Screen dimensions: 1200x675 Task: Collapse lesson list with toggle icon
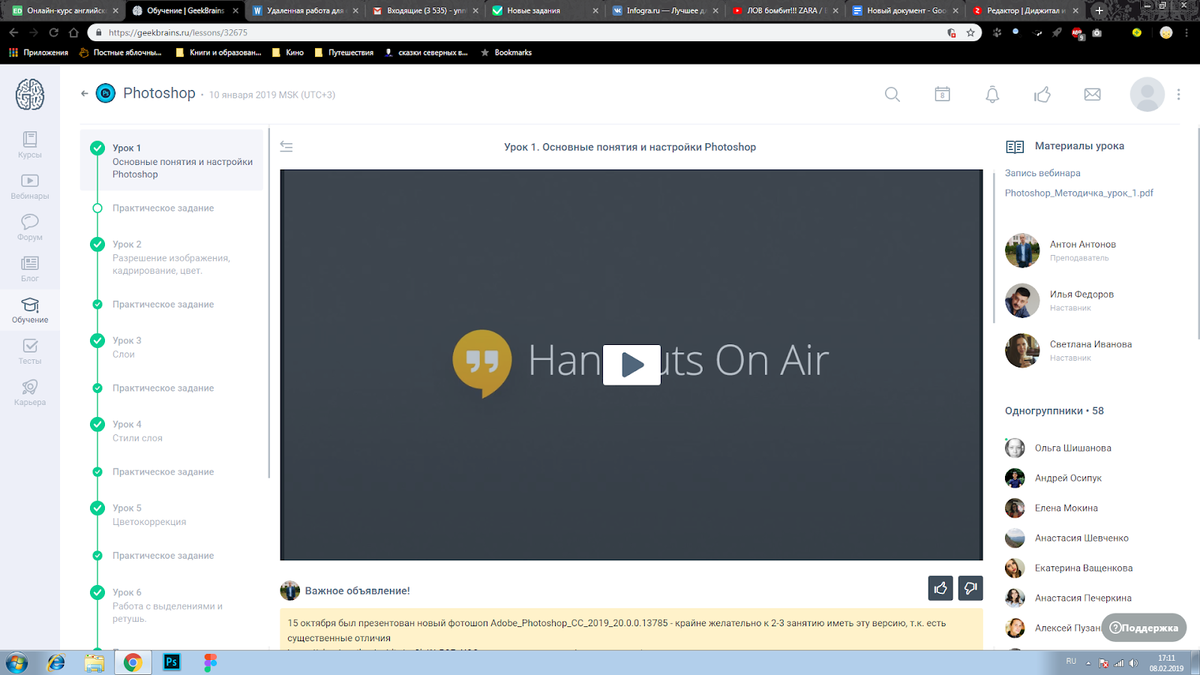pos(287,147)
